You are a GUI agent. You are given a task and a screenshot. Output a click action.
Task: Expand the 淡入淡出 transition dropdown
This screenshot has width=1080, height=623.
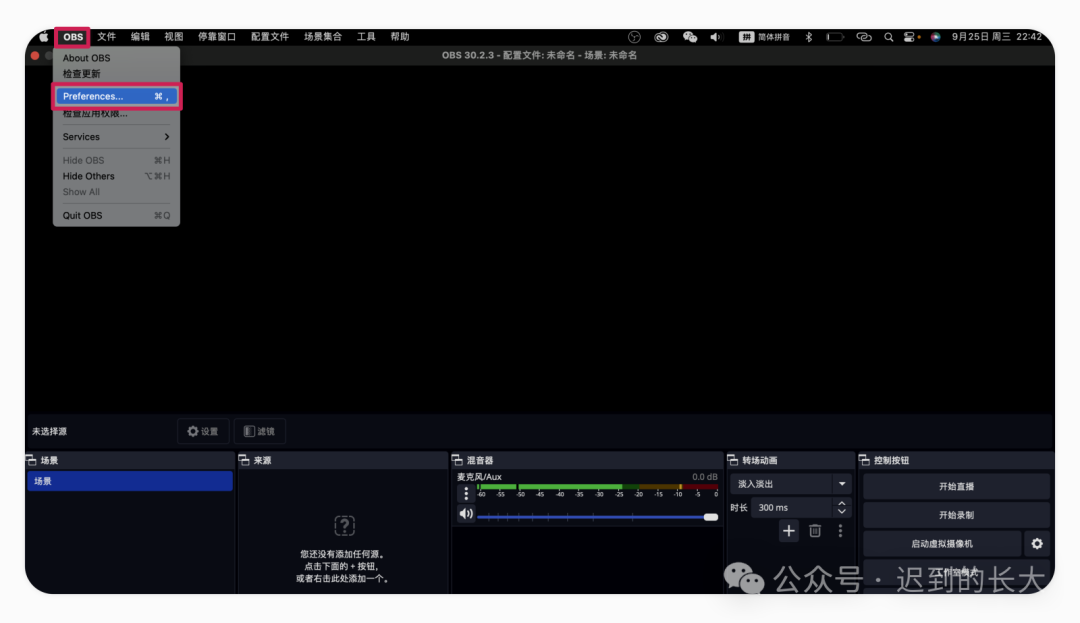tap(840, 484)
